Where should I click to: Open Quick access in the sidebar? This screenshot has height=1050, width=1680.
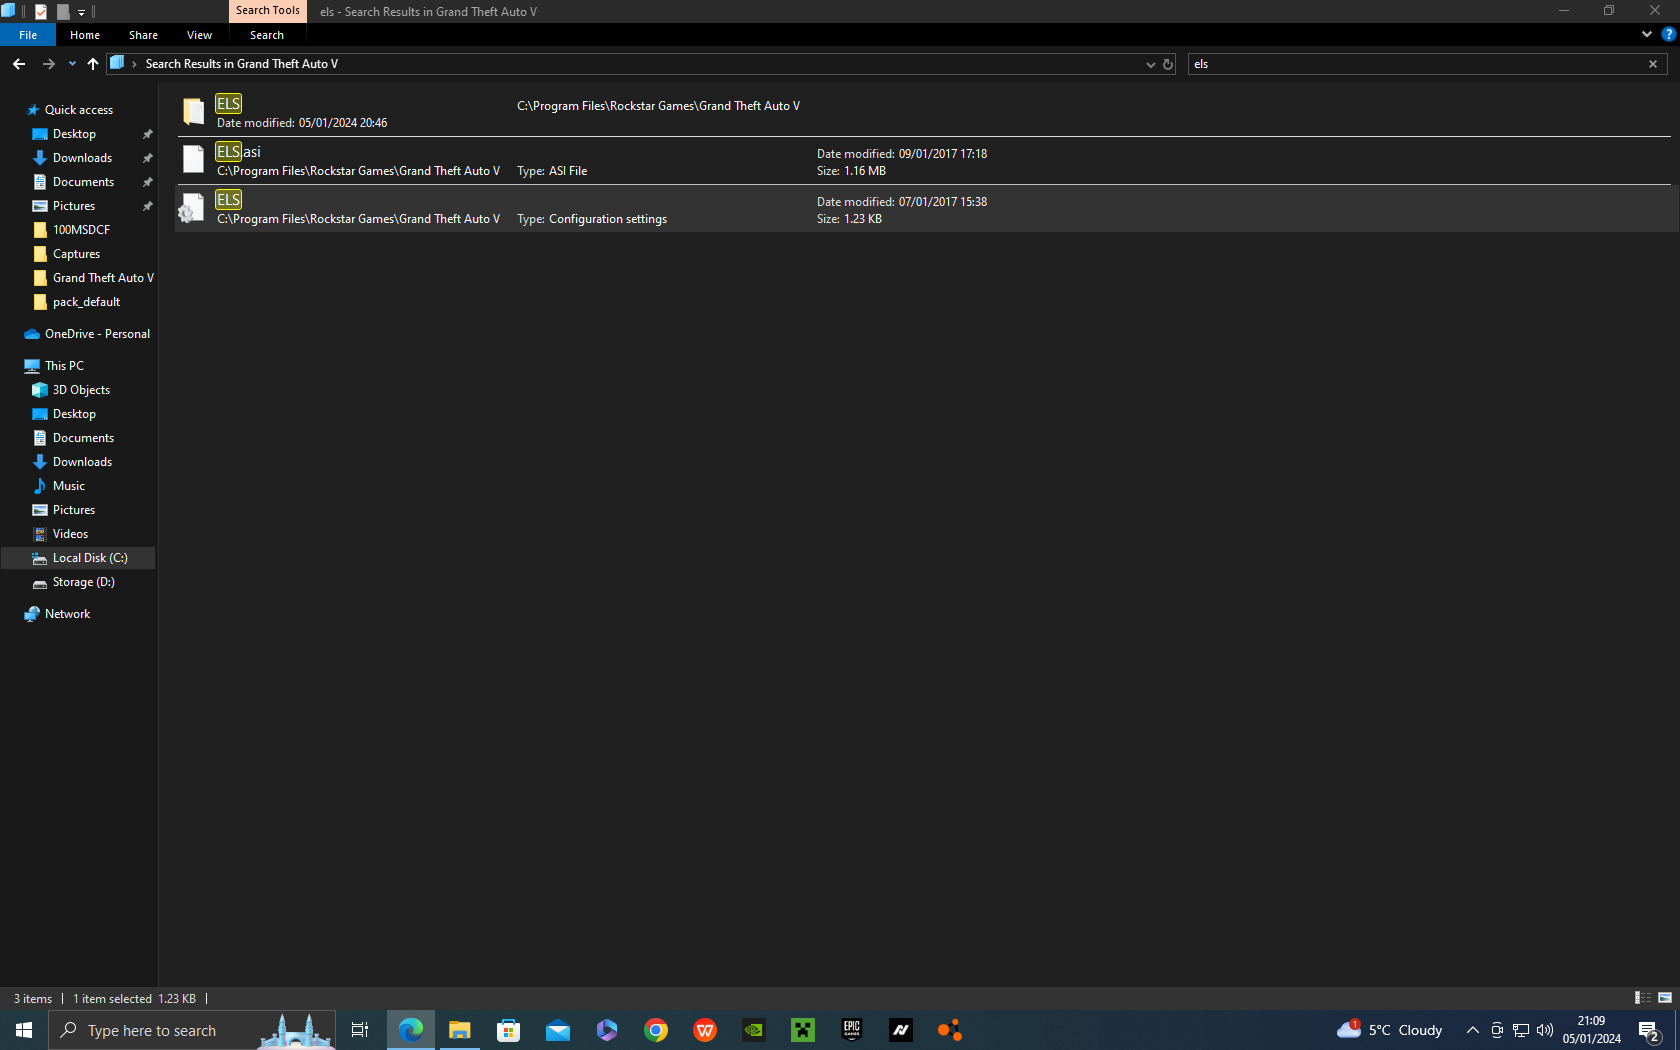(x=78, y=110)
